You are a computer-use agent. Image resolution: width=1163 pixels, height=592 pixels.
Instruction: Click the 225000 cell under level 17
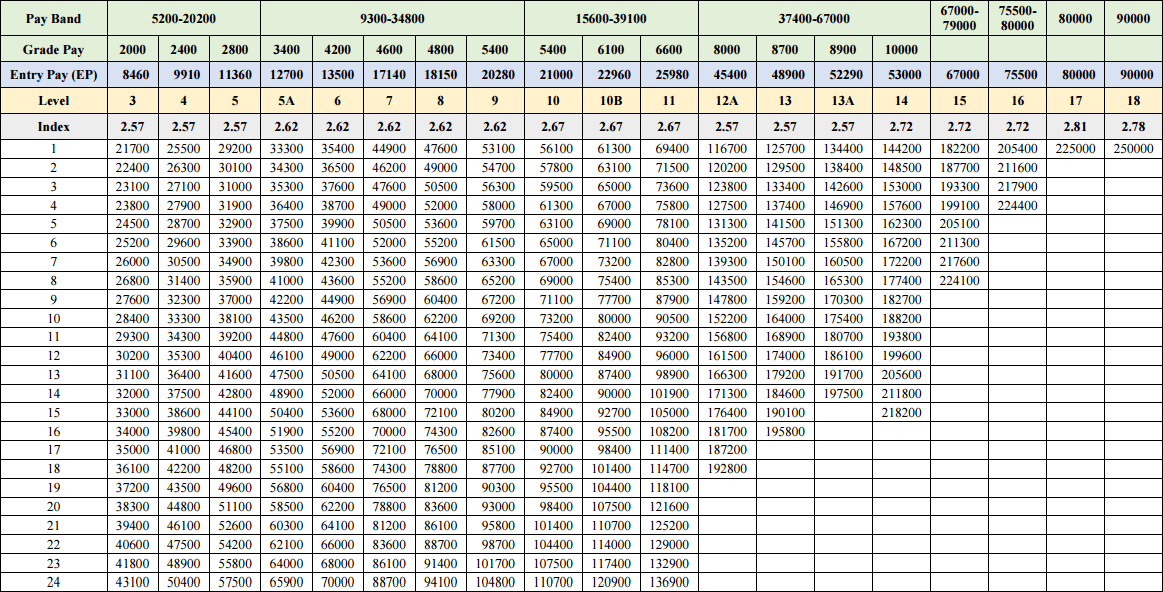coord(1075,148)
